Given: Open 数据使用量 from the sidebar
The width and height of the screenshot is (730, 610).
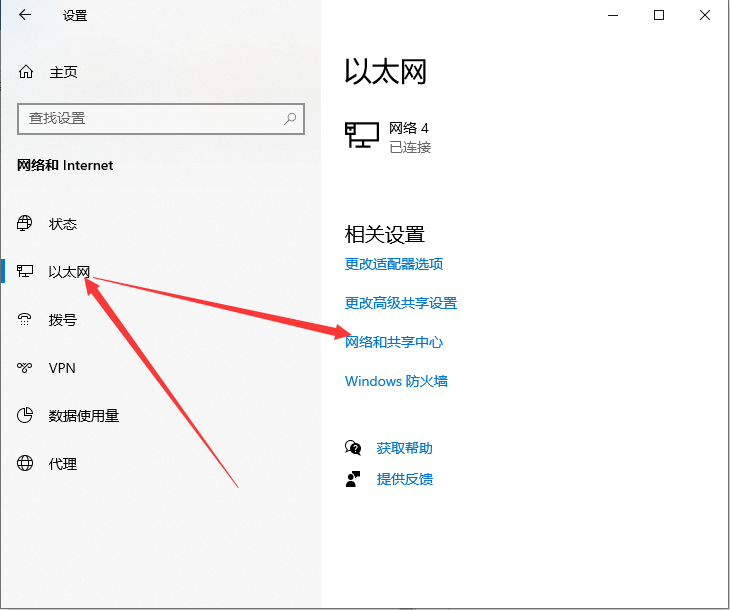Looking at the screenshot, I should pyautogui.click(x=84, y=416).
